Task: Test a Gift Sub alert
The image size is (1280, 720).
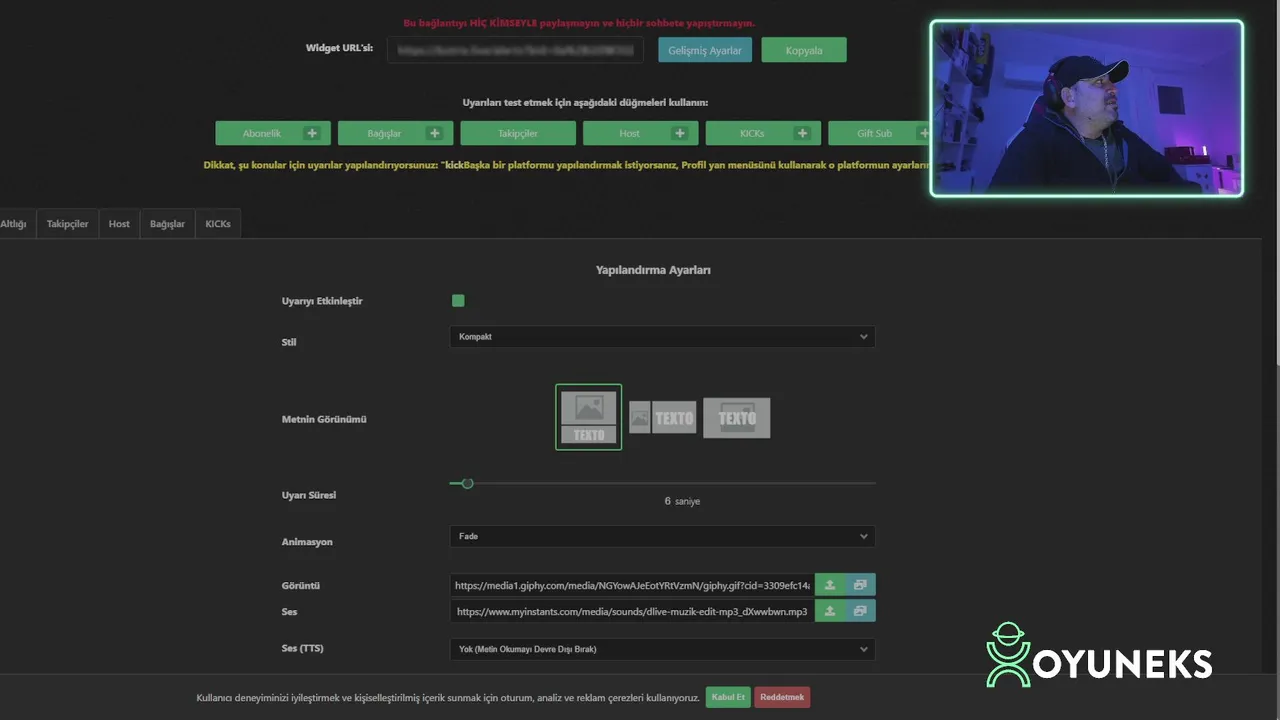Action: [x=879, y=133]
